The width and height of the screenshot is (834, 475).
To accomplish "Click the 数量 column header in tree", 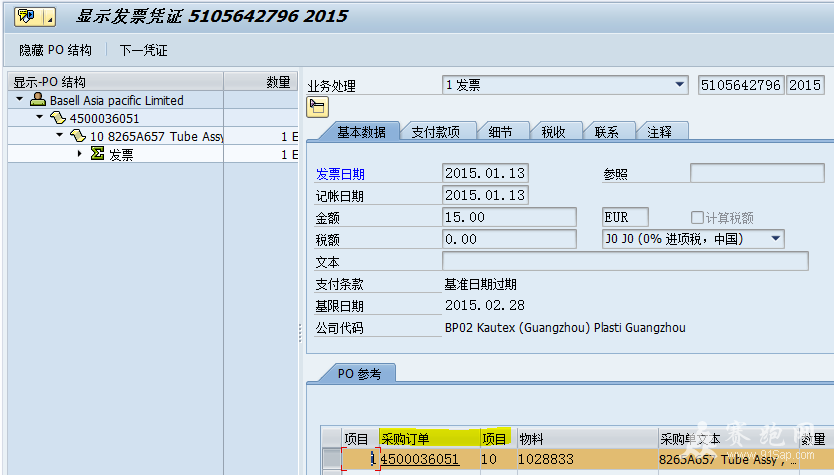I will coord(261,82).
